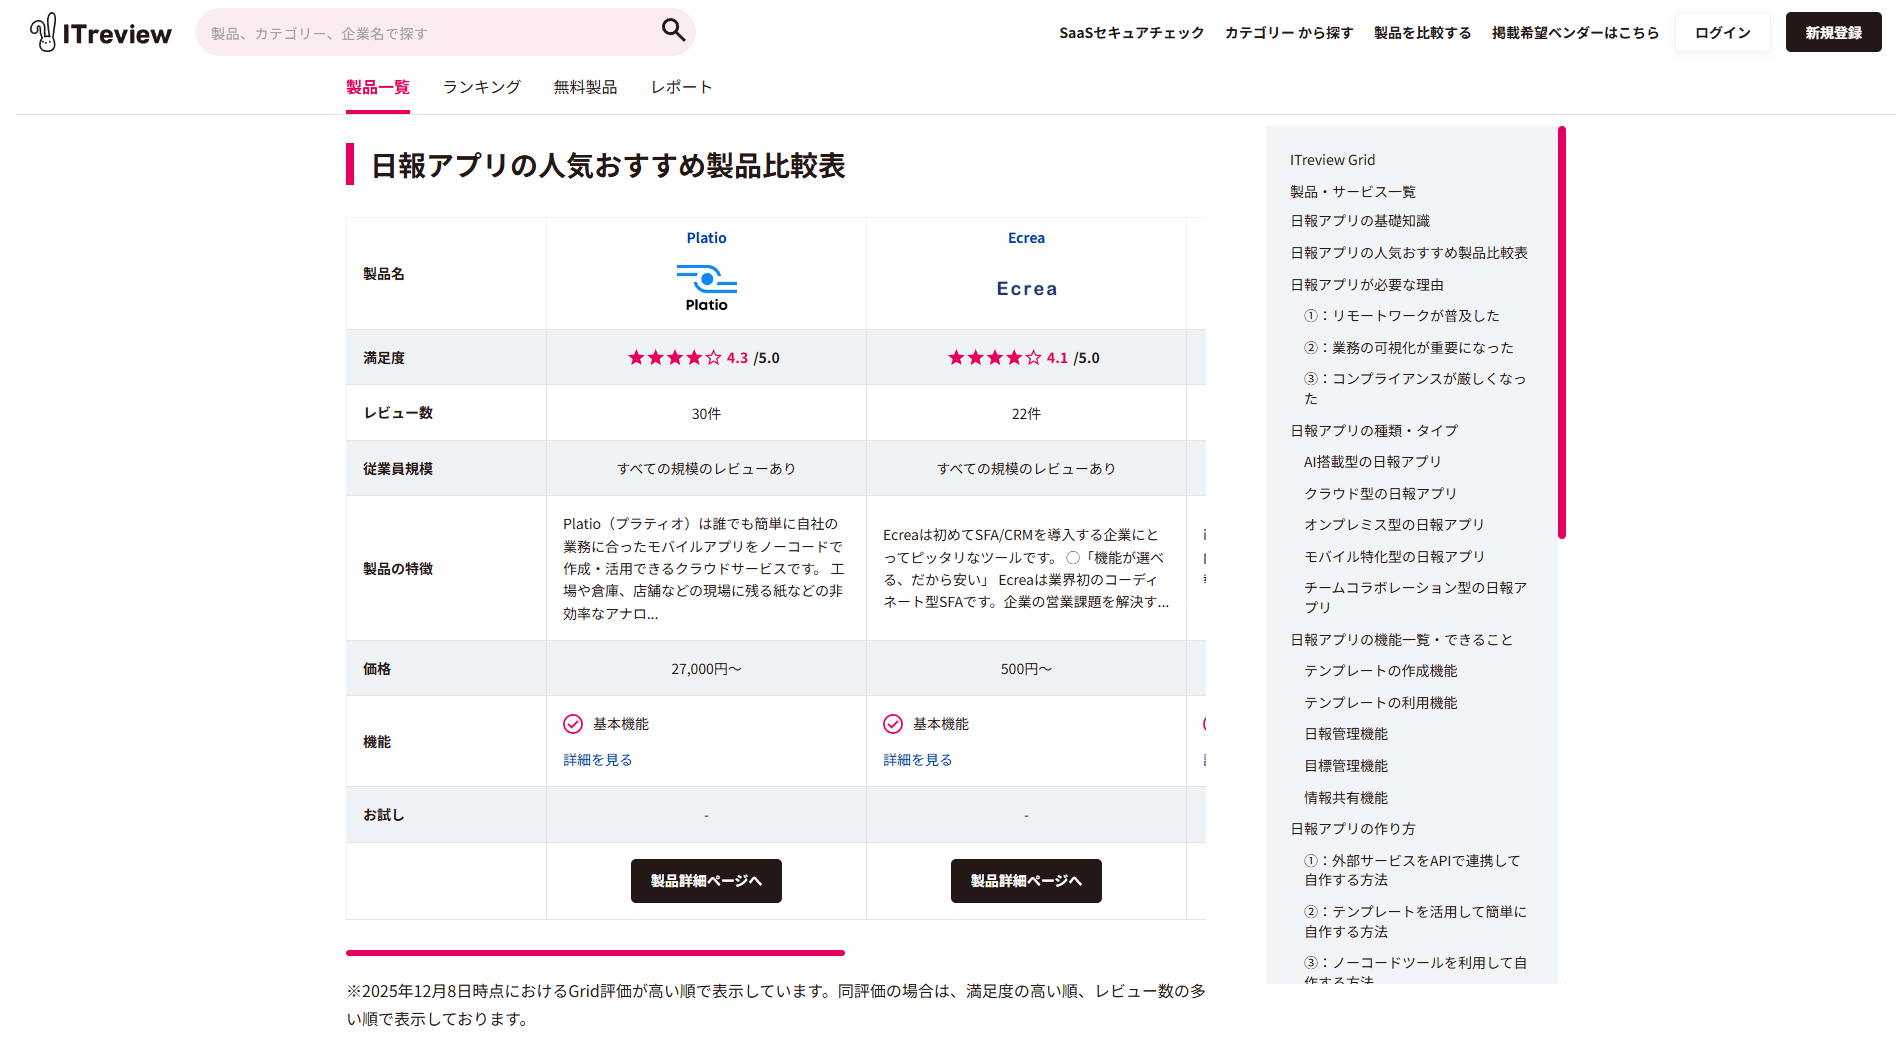This screenshot has height=1041, width=1904.
Task: Jump to 日報アプリの種類・タイプ section
Action: coord(1374,431)
